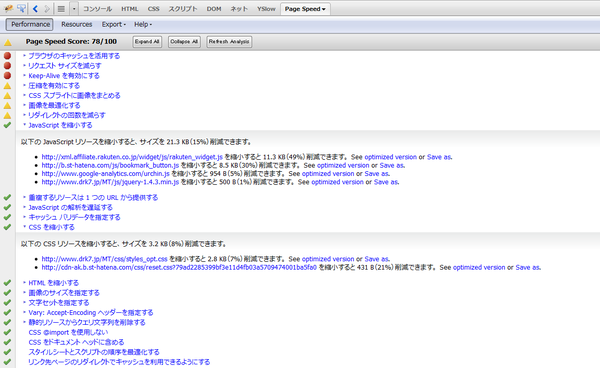Open the google-analytics urchin.js link
This screenshot has width=600, height=368.
click(105, 174)
